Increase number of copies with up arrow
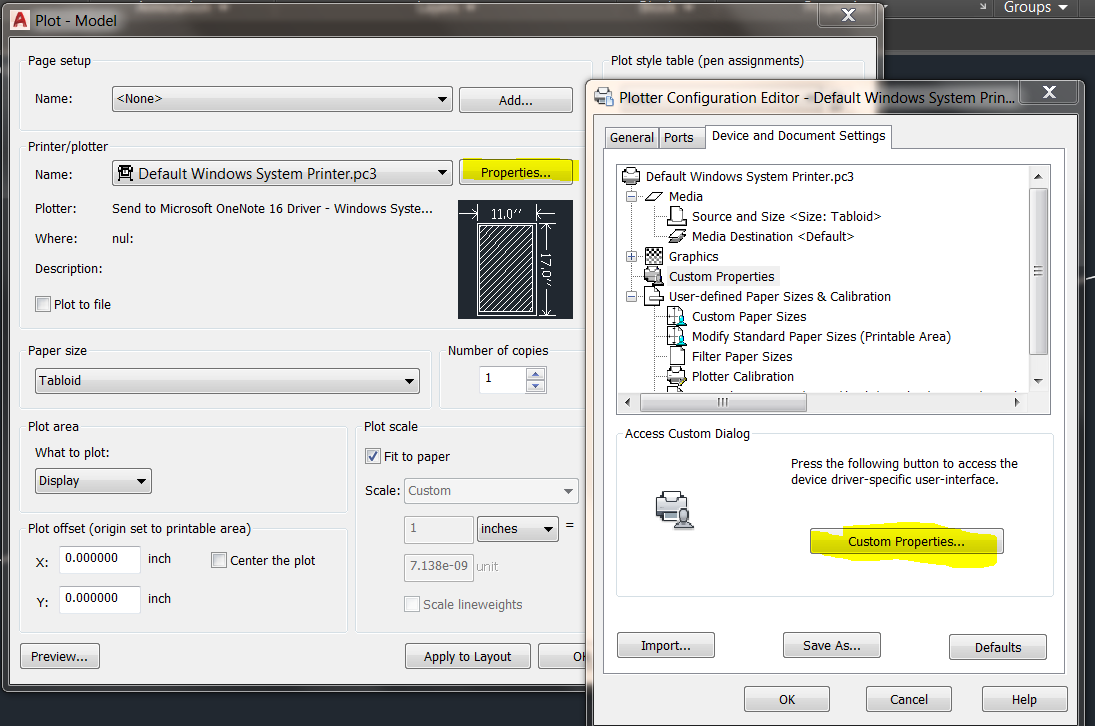The height and width of the screenshot is (726, 1095). click(x=536, y=374)
